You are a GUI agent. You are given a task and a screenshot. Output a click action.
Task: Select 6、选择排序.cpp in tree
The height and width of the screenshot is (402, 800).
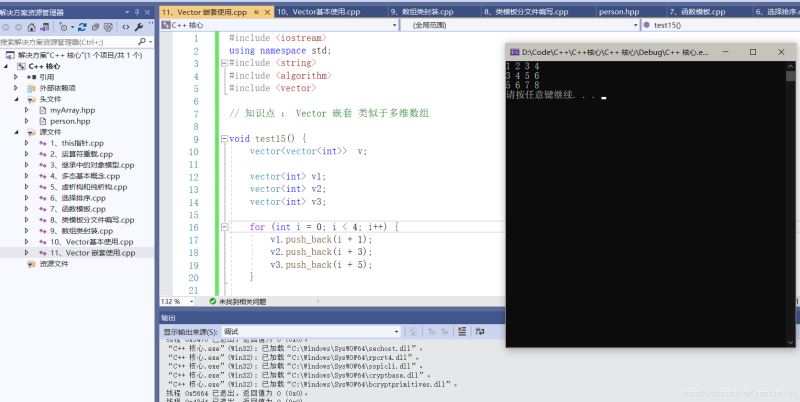[78, 198]
